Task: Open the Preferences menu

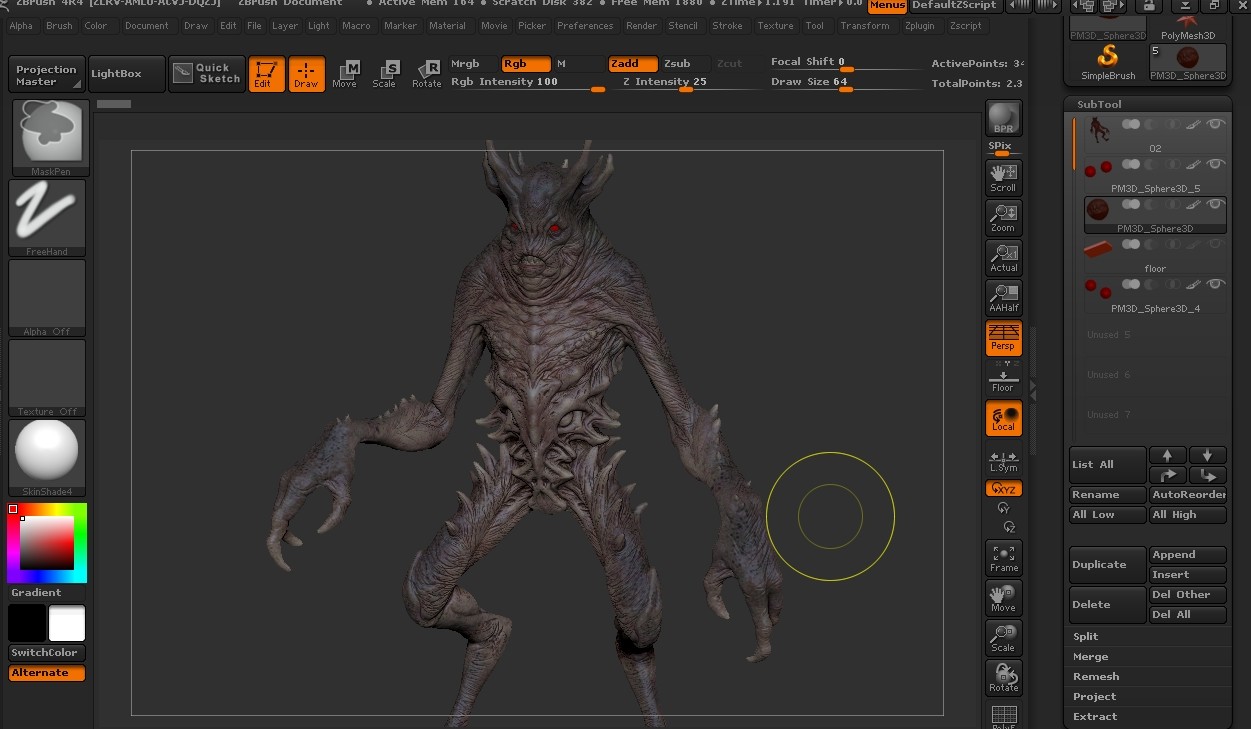Action: pyautogui.click(x=585, y=26)
